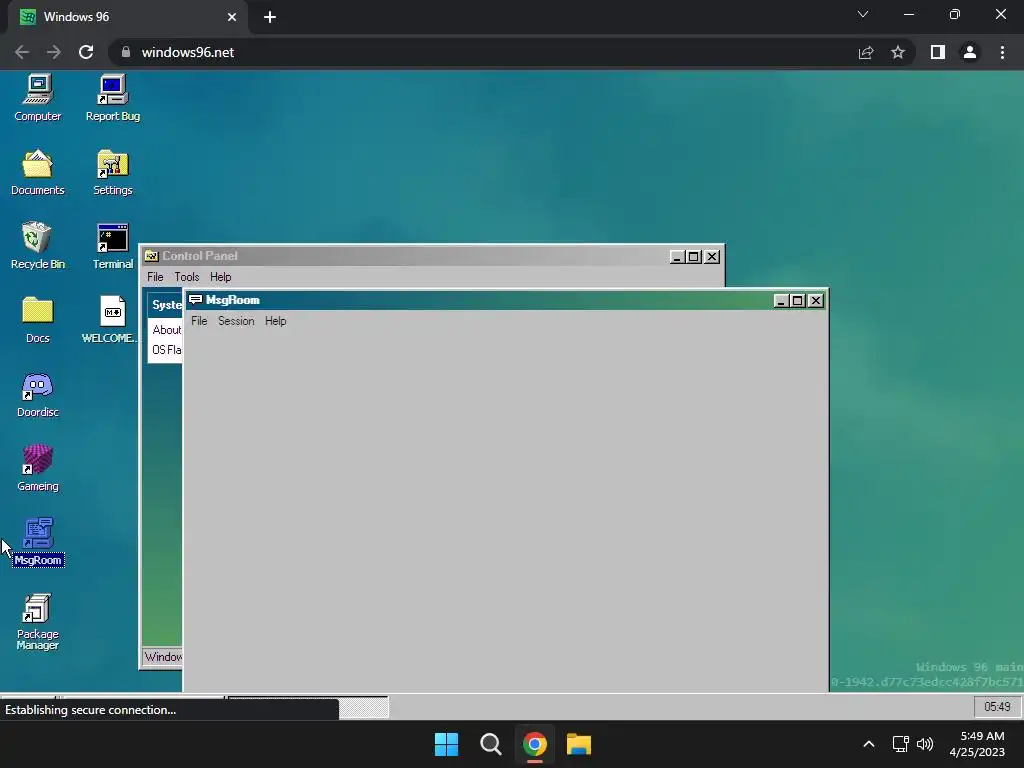
Task: Open the Computer desktop icon
Action: 37,98
